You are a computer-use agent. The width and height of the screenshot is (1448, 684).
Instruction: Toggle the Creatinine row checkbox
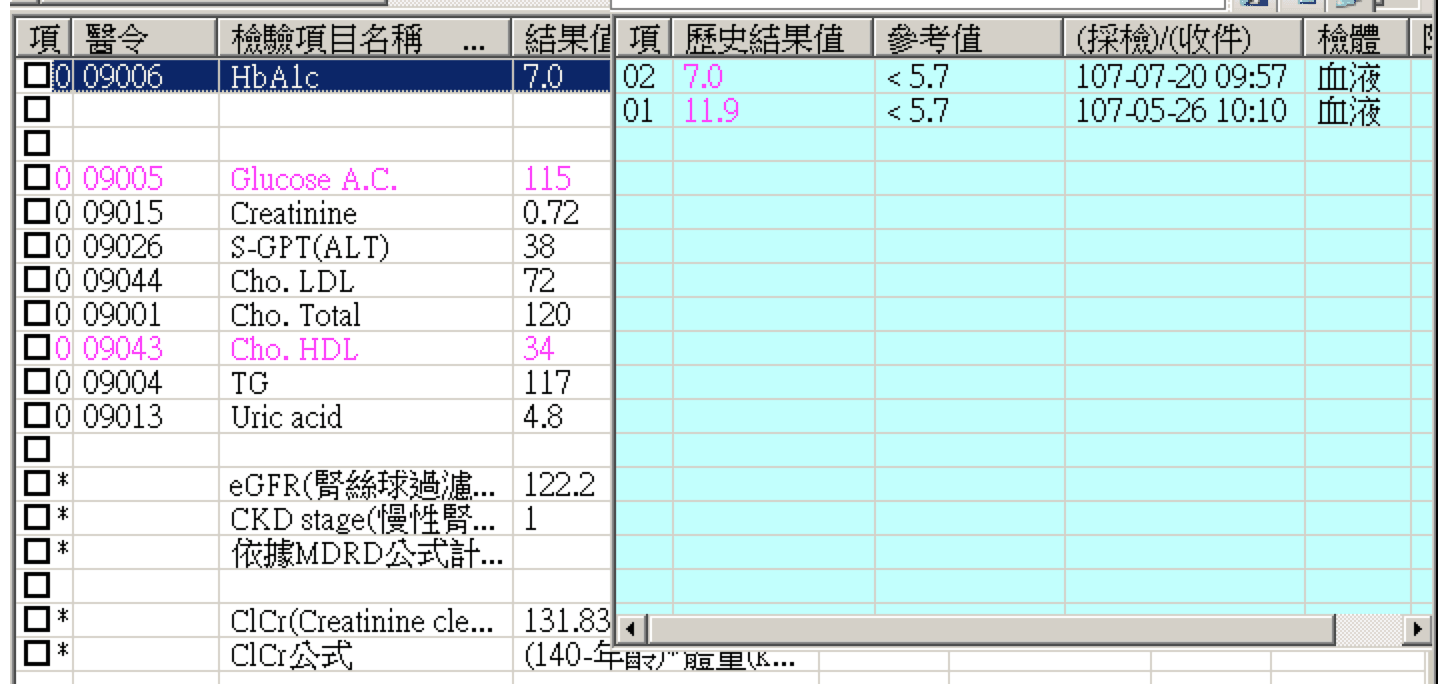[37, 214]
